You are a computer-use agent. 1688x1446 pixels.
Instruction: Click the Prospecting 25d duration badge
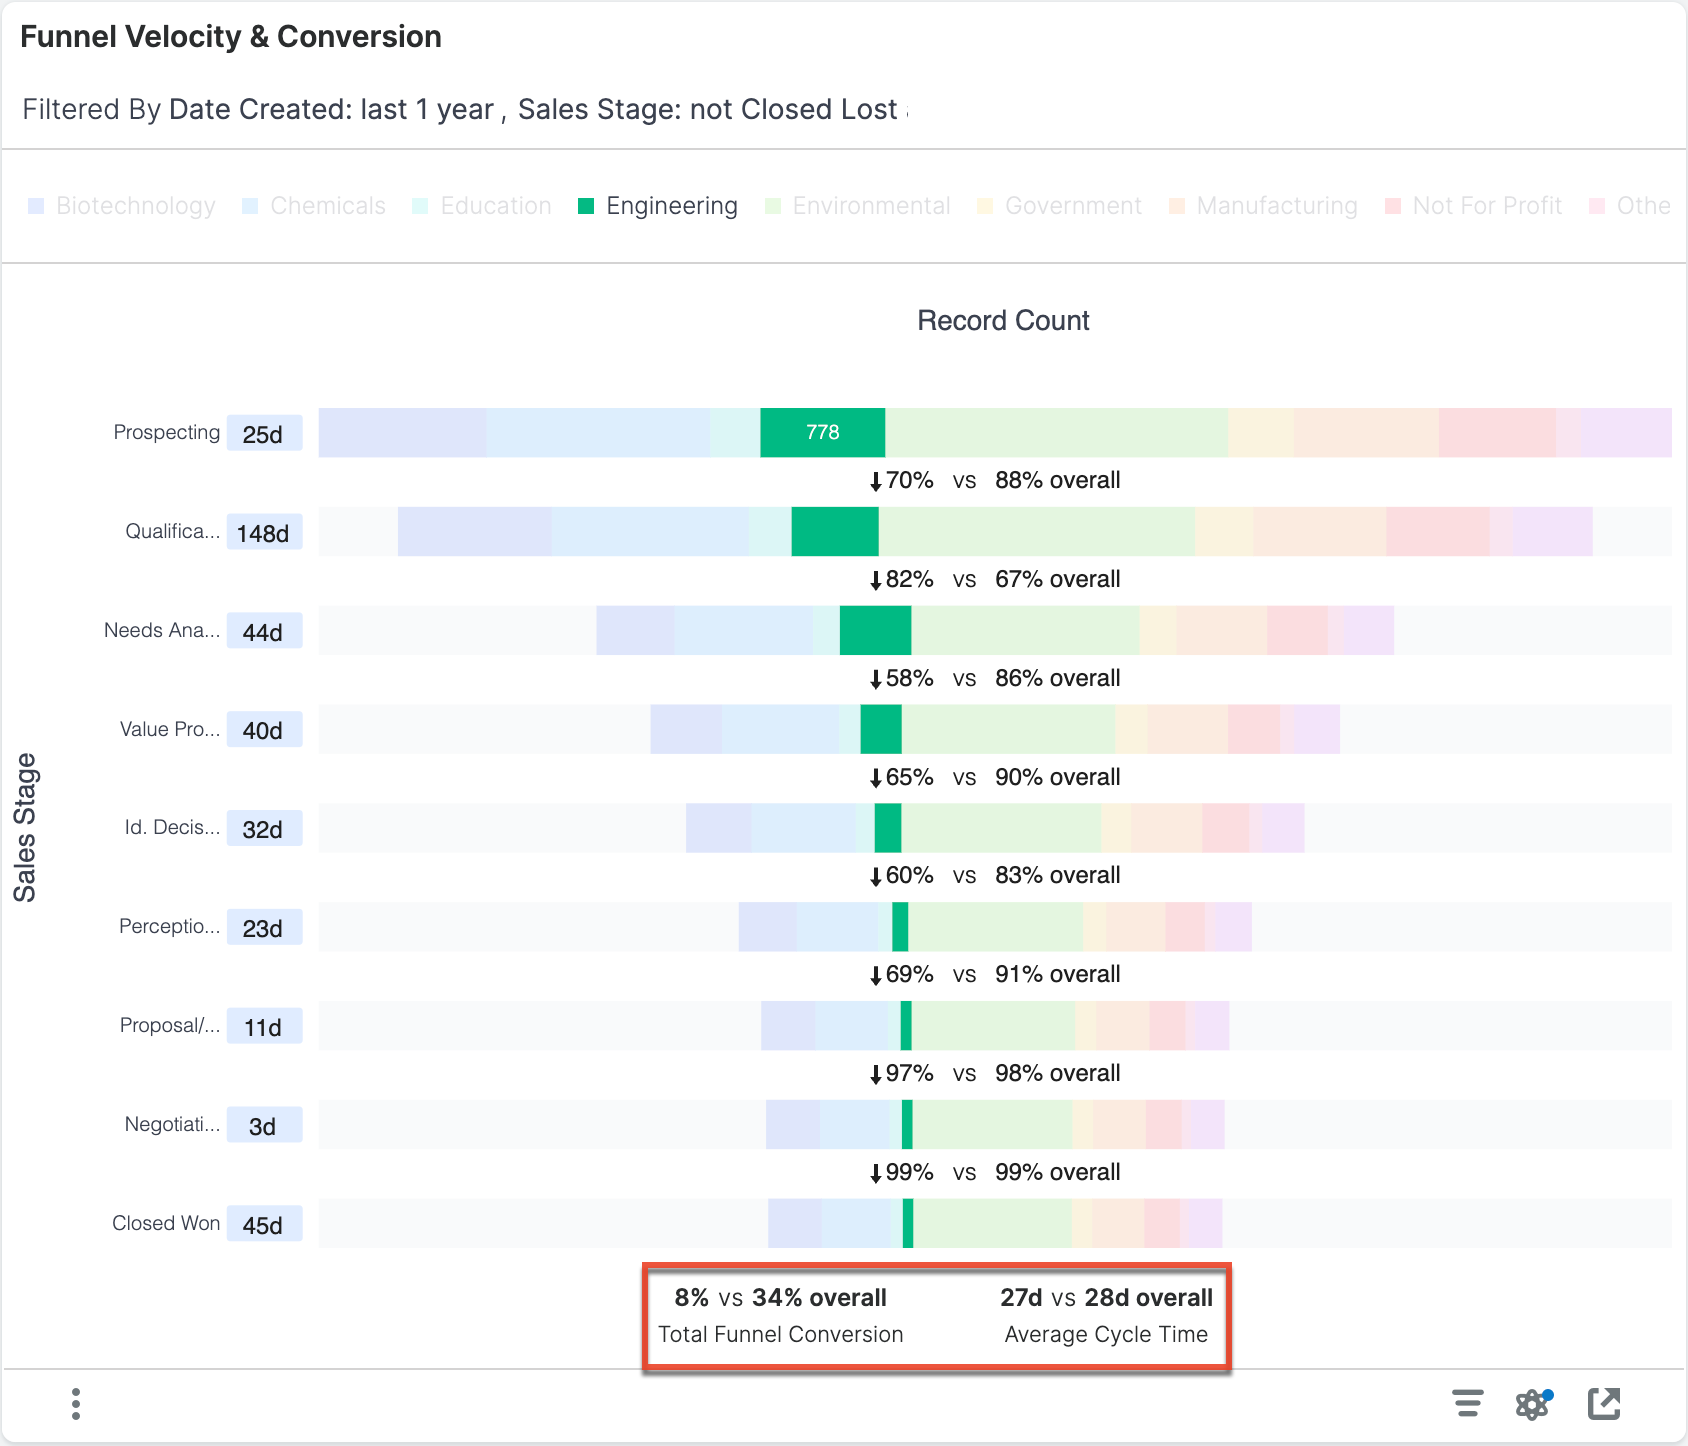264,434
